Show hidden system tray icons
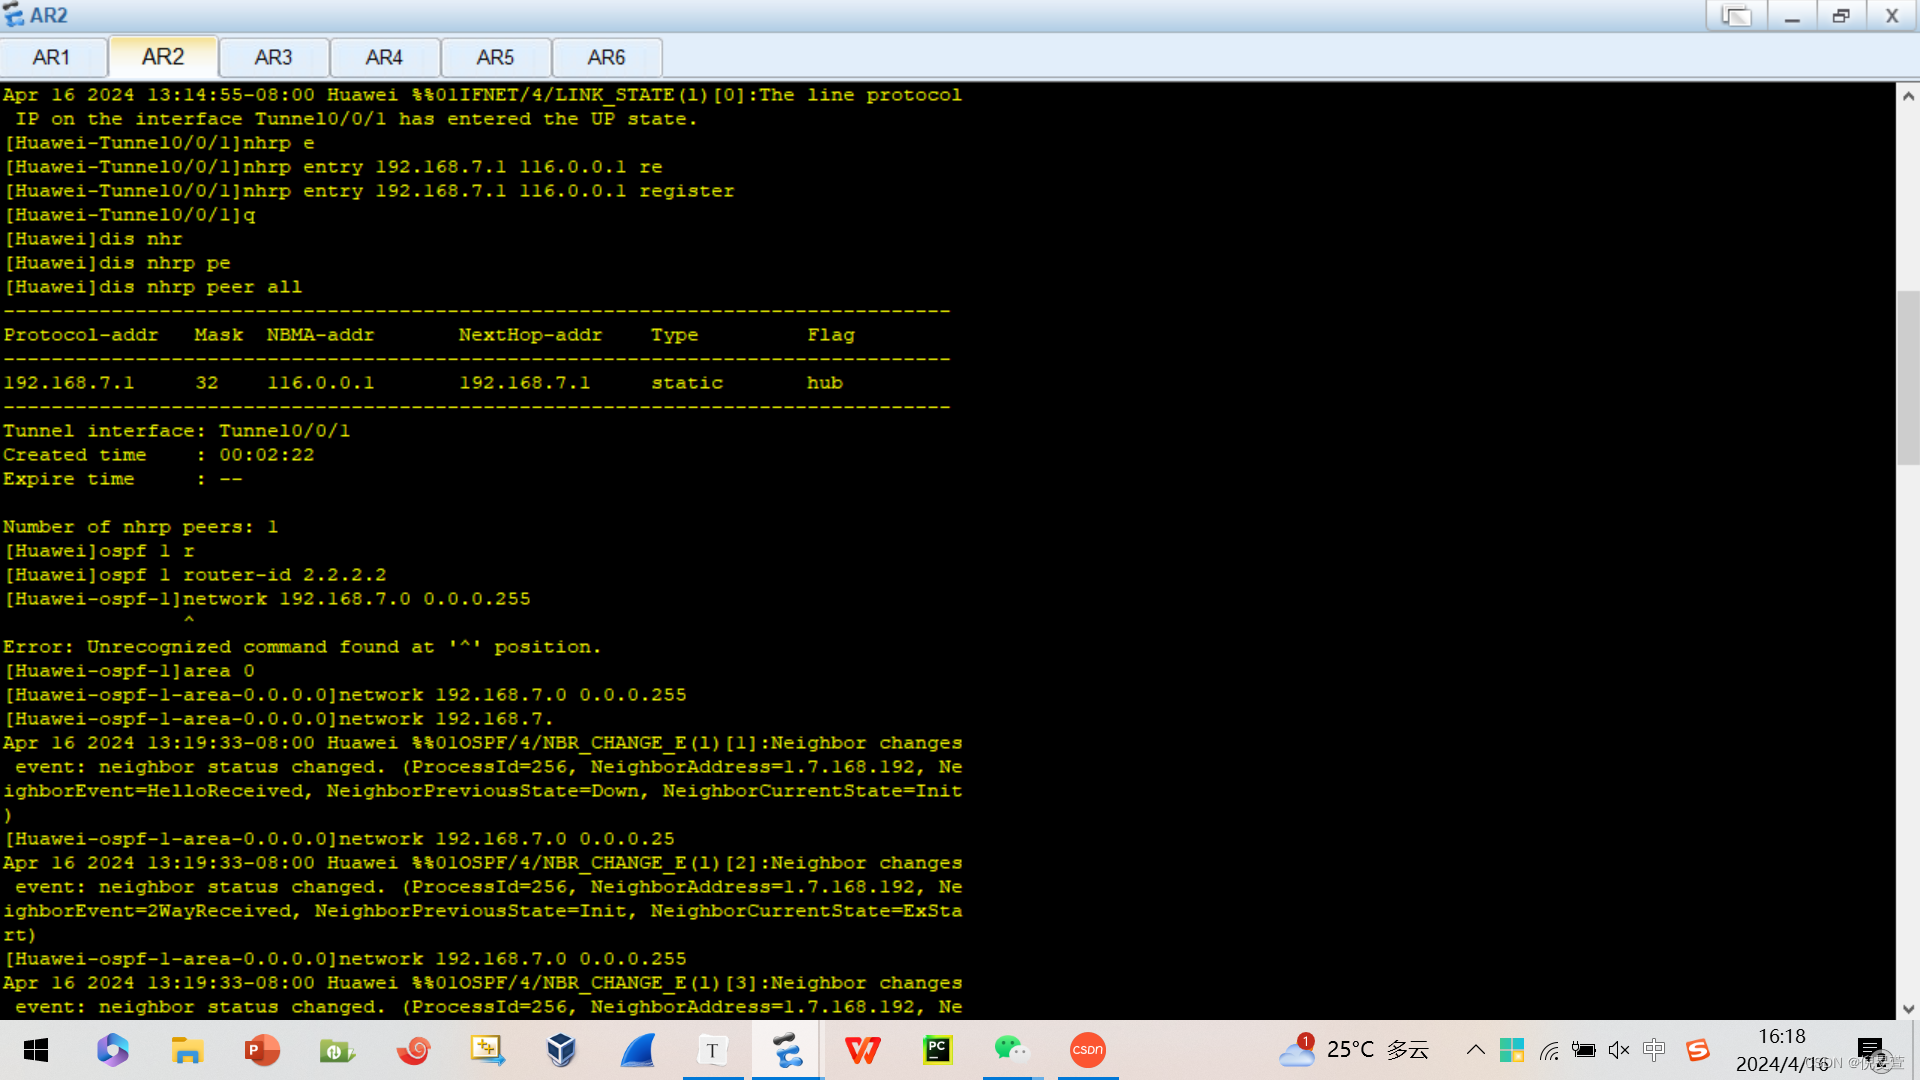Image resolution: width=1920 pixels, height=1080 pixels. click(x=1475, y=1050)
